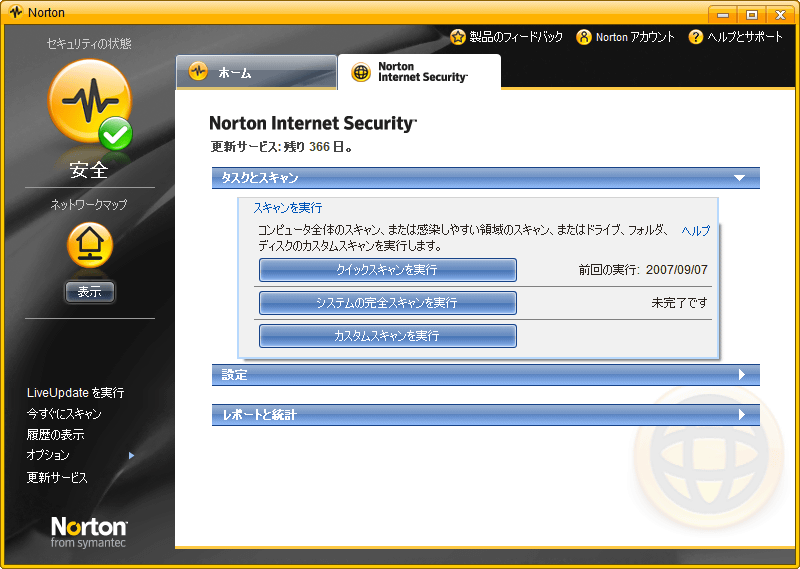Viewport: 800px width, 569px height.
Task: Click the globe icon on Internet Security tab
Action: pyautogui.click(x=361, y=72)
